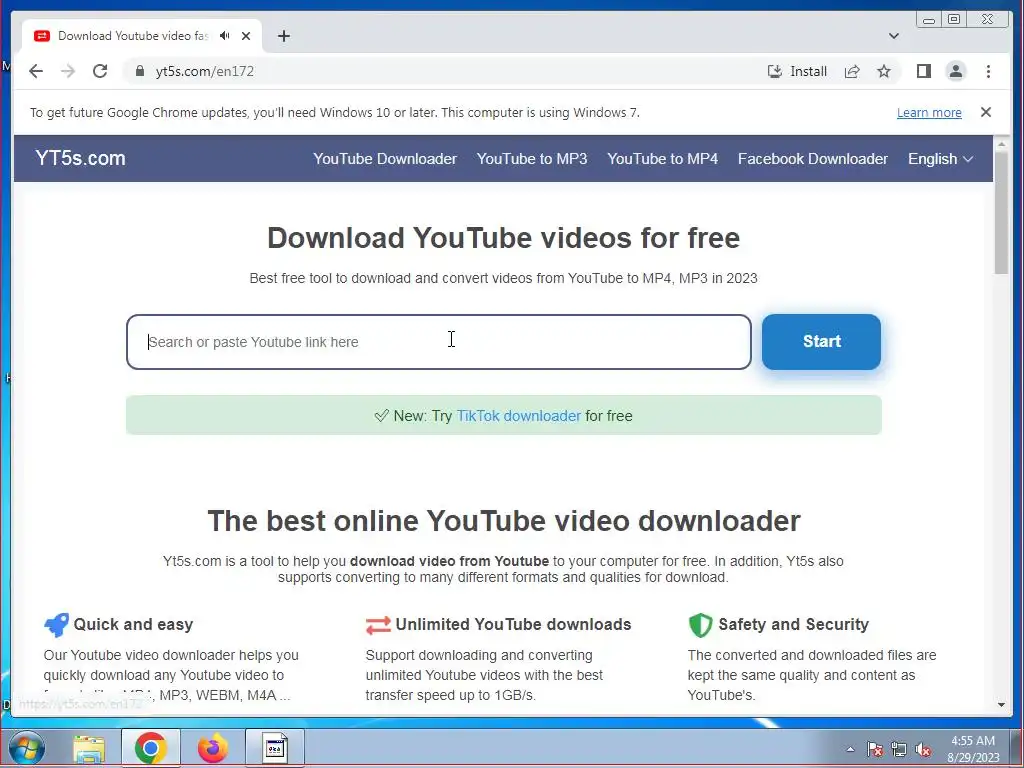The width and height of the screenshot is (1024, 768).
Task: Open the TikTok downloader link
Action: pos(519,416)
